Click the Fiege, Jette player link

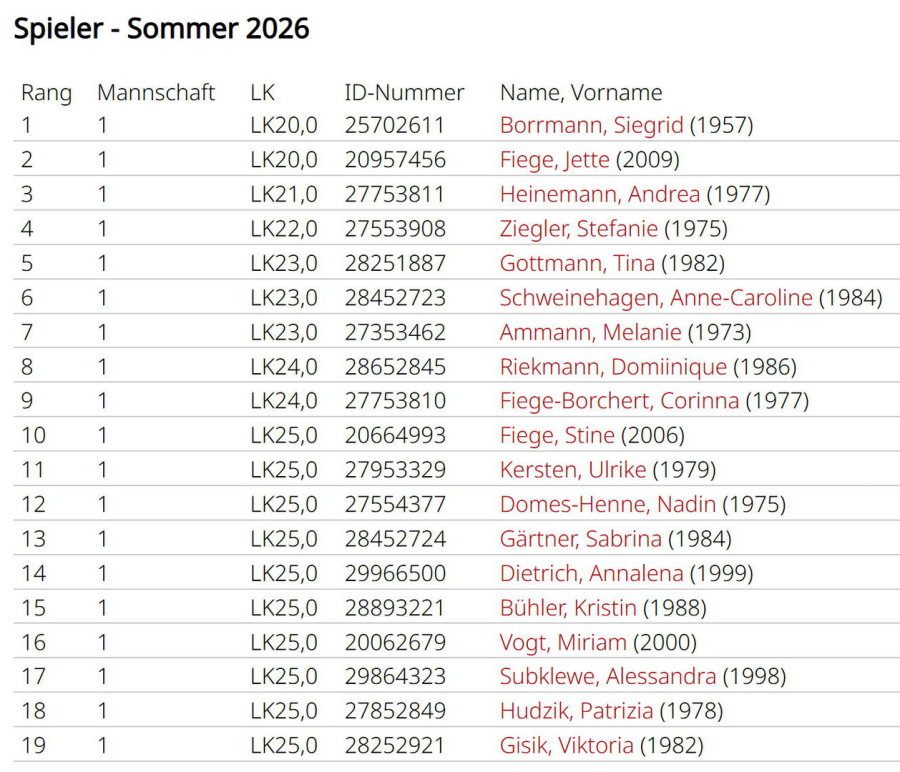click(x=554, y=160)
